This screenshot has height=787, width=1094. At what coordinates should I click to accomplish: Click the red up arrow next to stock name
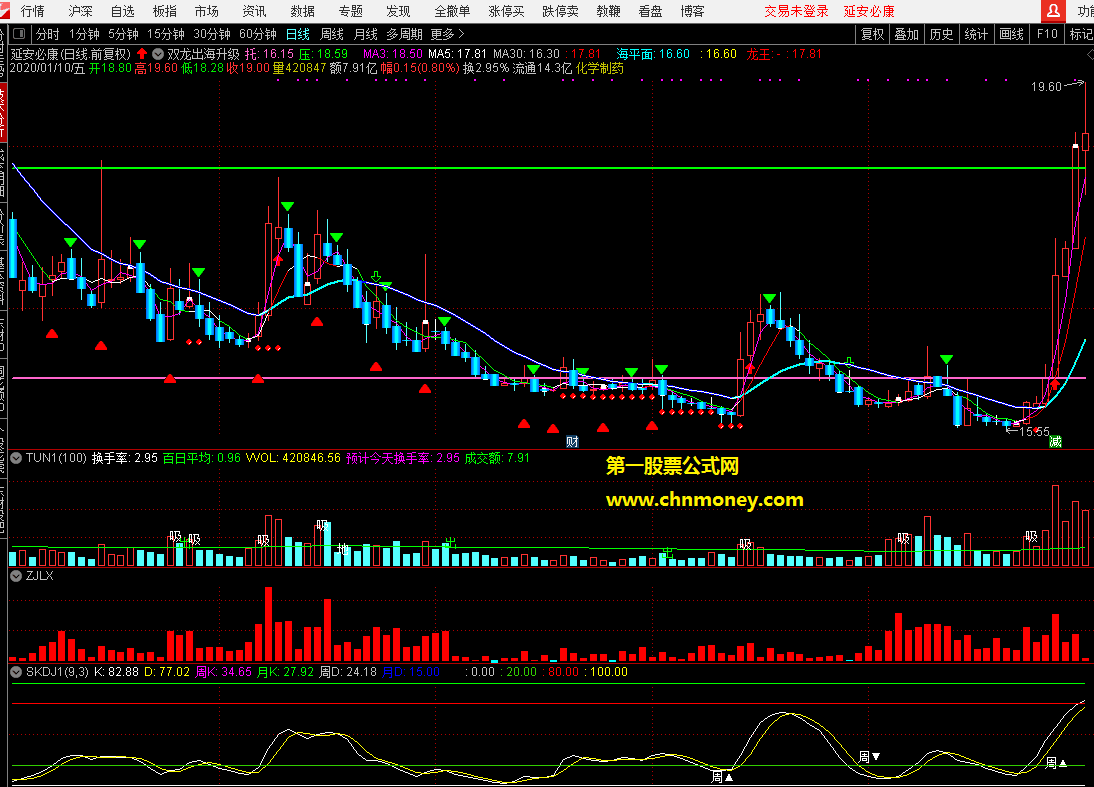click(x=142, y=54)
